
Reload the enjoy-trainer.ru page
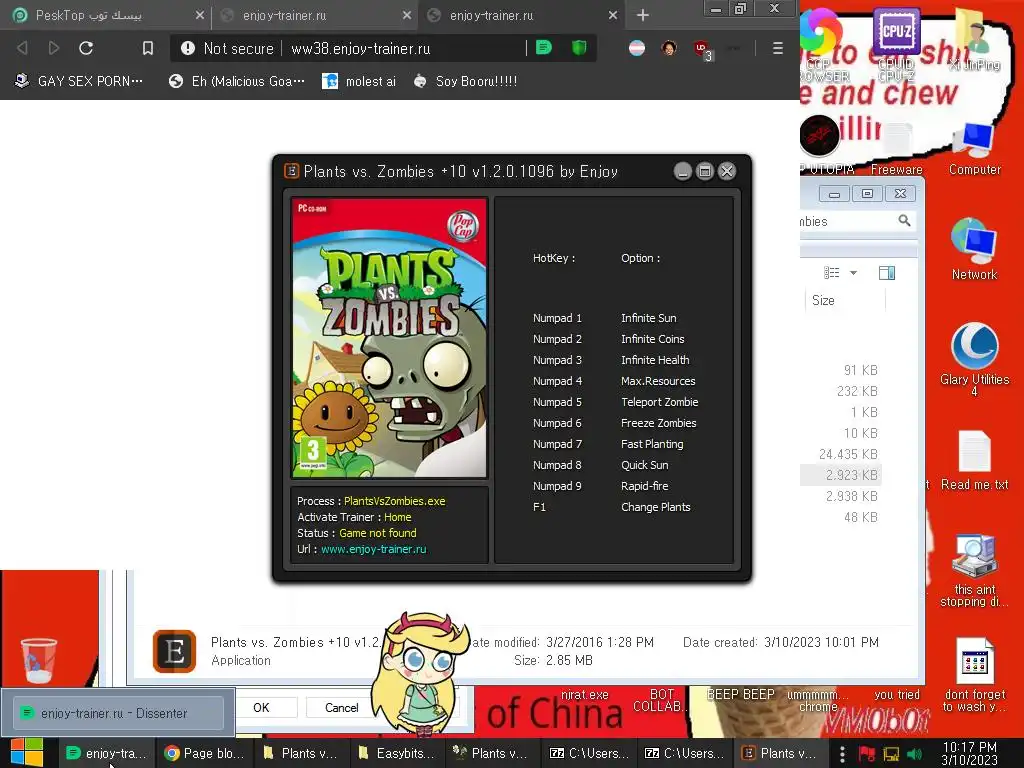[x=86, y=48]
